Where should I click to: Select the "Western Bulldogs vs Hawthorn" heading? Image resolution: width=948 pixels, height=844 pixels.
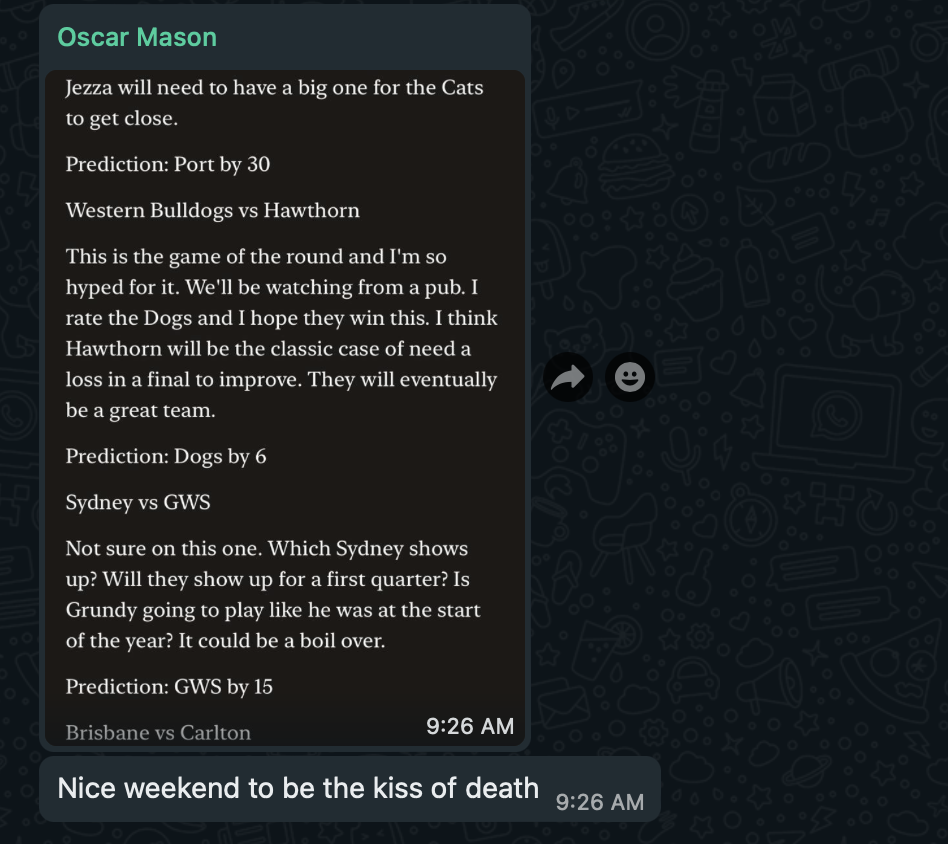point(212,210)
